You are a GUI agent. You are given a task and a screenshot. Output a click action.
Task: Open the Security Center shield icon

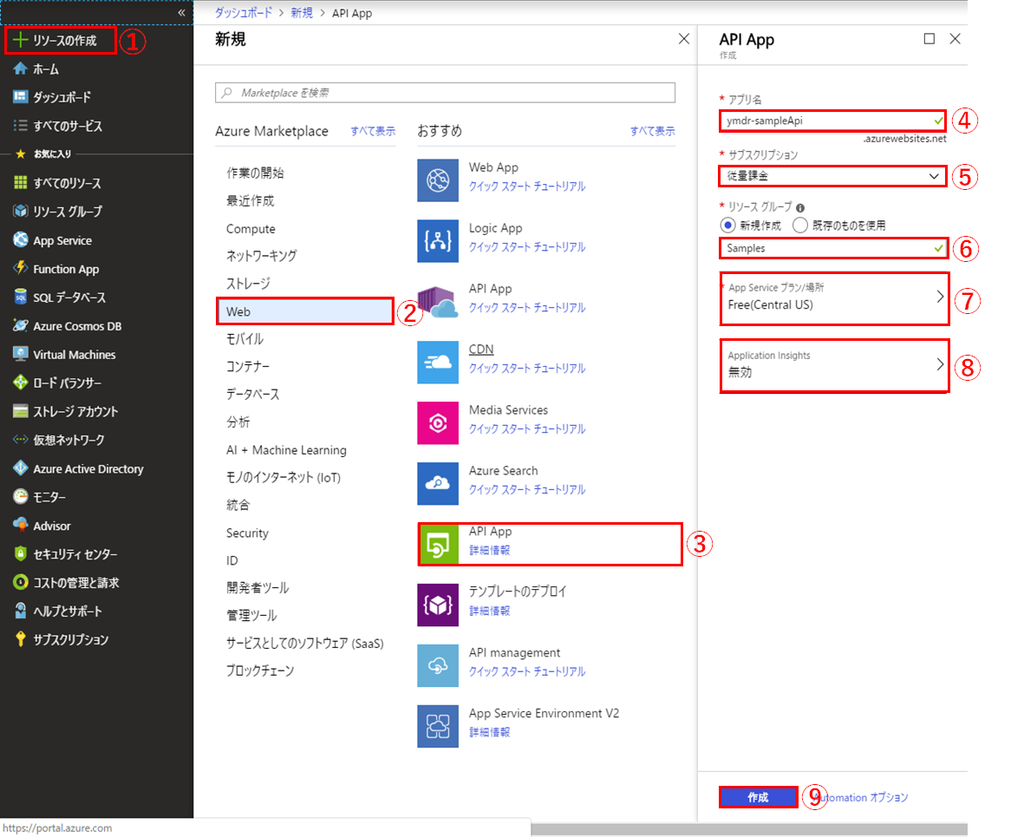pos(20,554)
